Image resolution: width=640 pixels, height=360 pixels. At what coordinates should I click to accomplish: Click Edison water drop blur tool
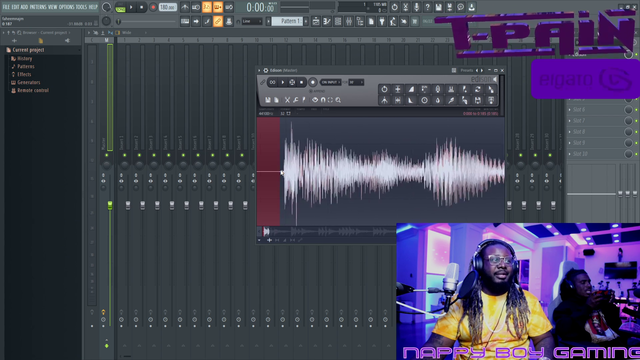point(438,100)
